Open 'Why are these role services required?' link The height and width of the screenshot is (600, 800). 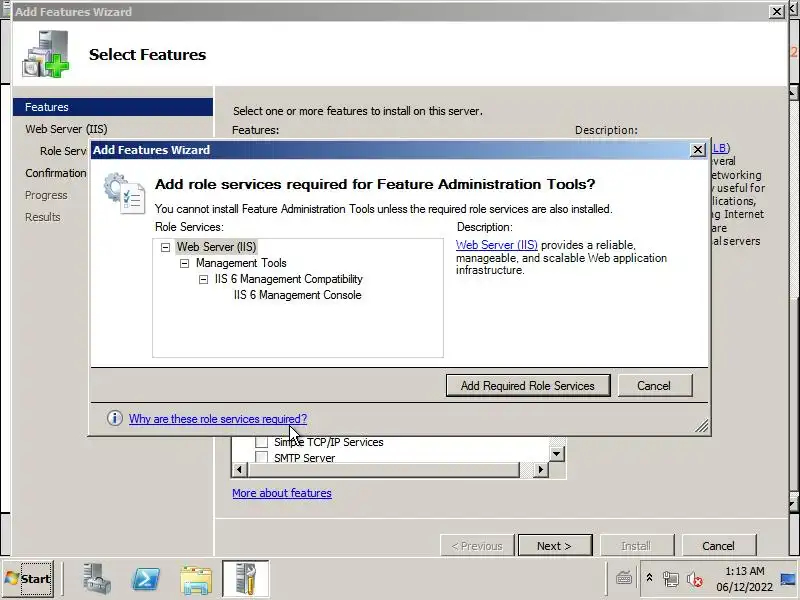tap(218, 419)
